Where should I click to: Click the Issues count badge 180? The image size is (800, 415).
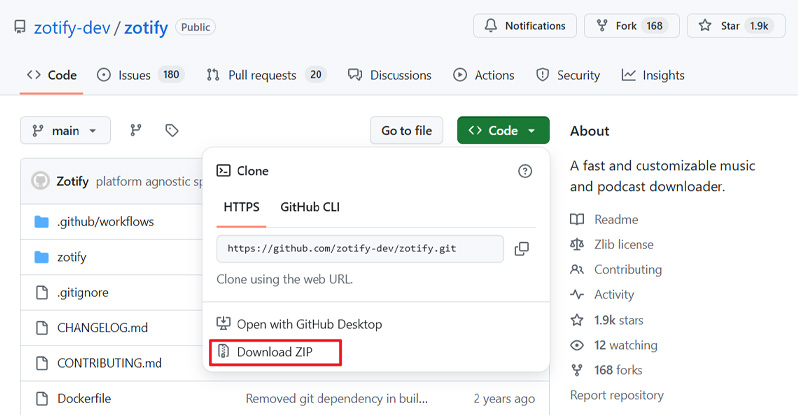tap(171, 75)
